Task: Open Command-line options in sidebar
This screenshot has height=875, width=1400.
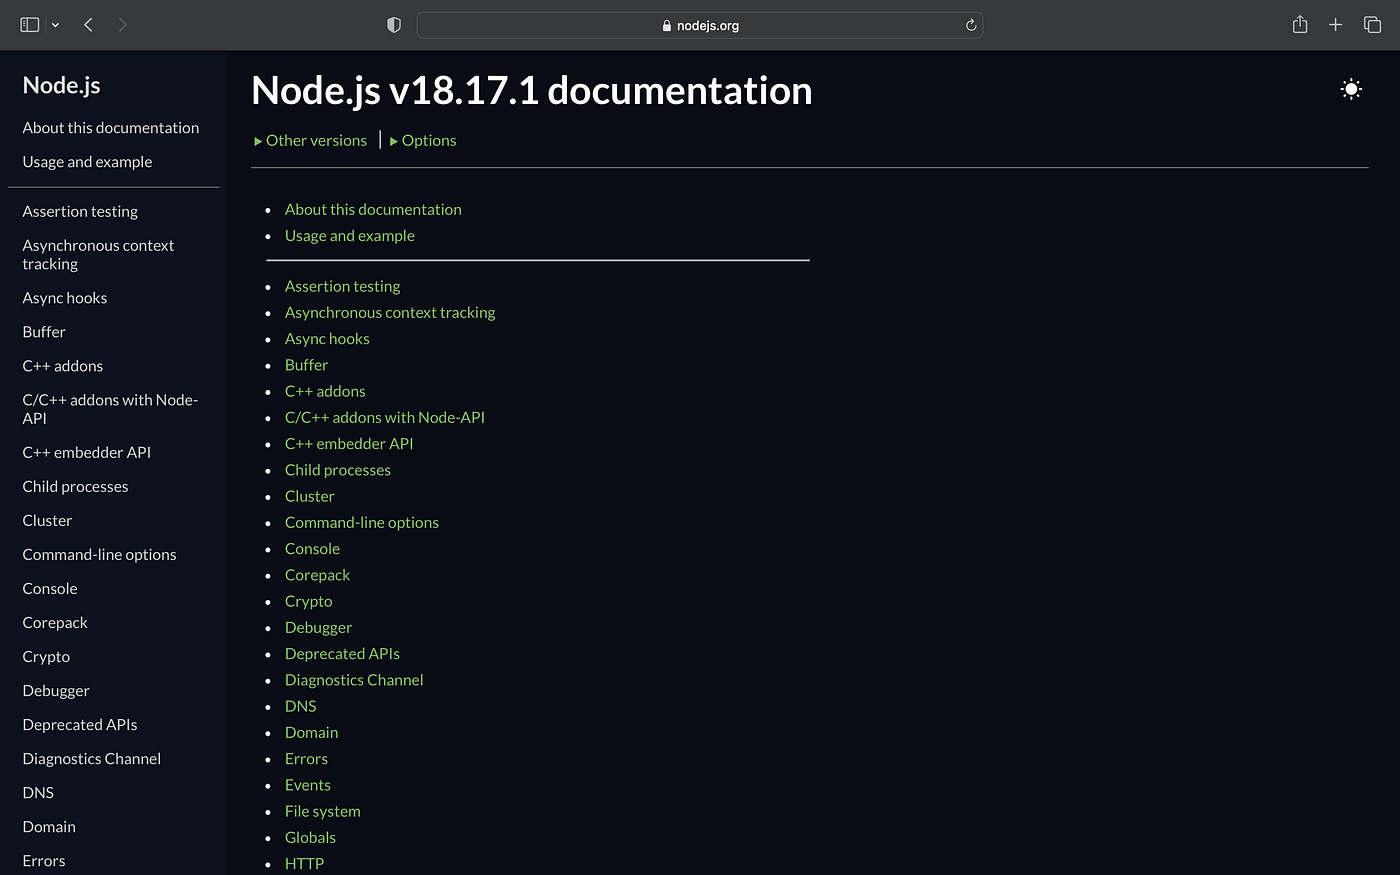Action: pyautogui.click(x=99, y=555)
